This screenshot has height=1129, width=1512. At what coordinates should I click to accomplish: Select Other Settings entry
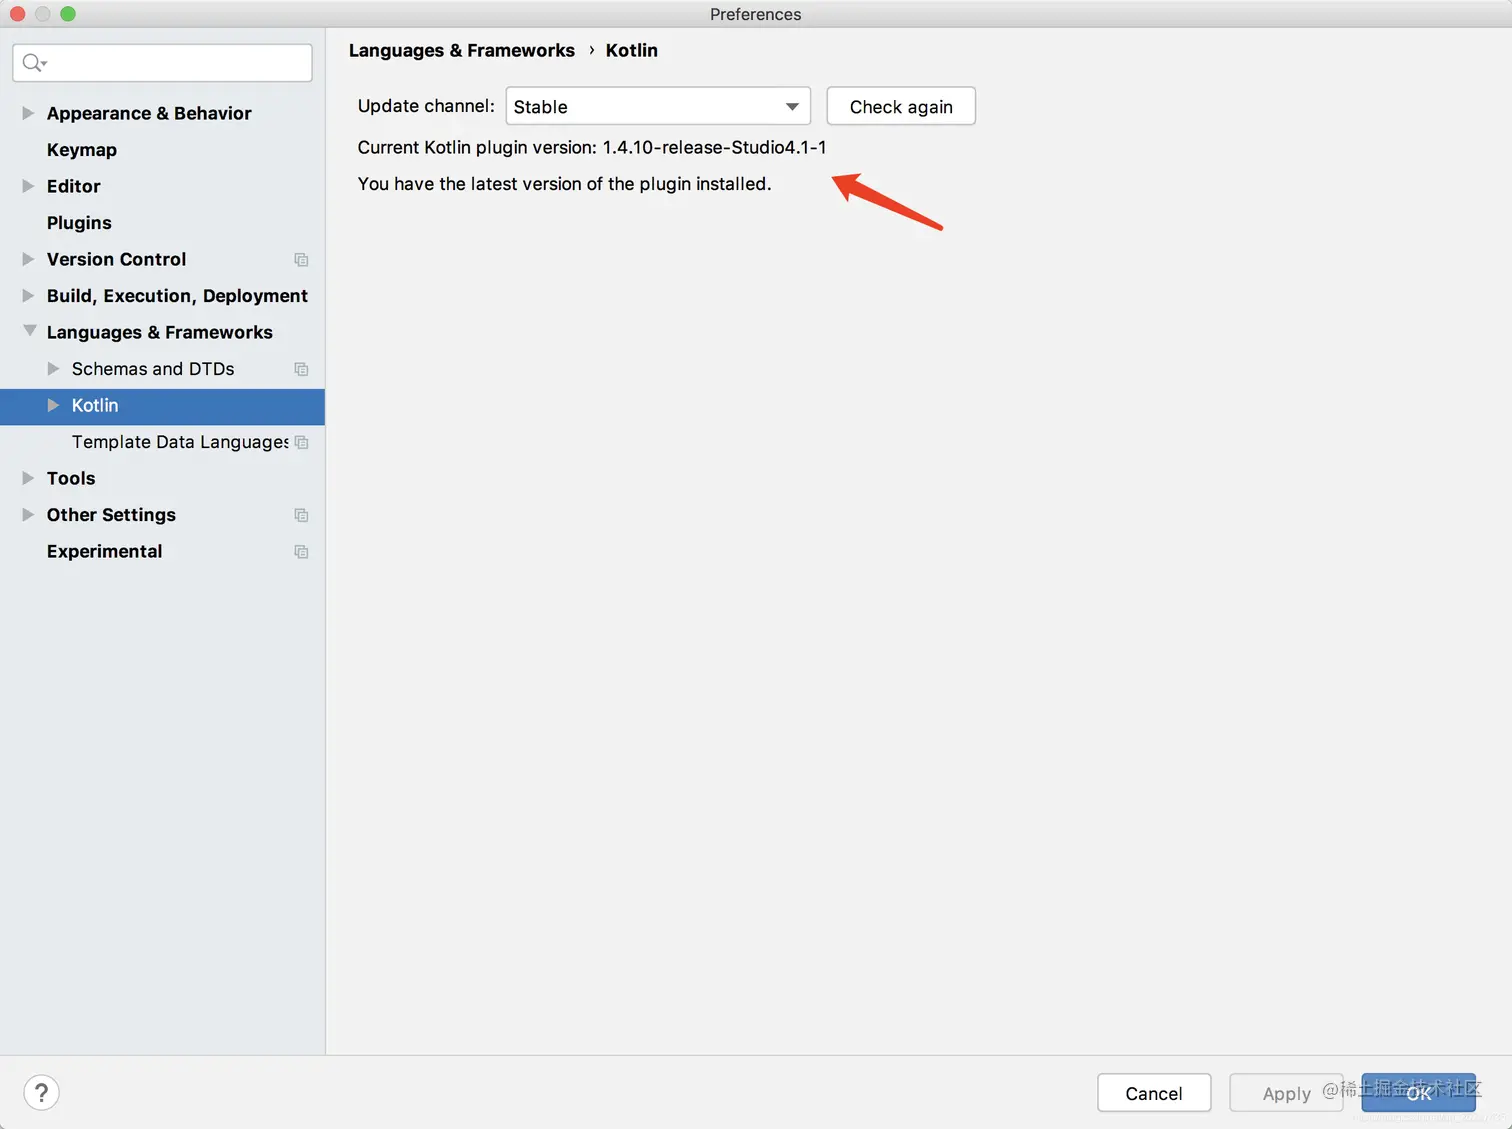111,515
